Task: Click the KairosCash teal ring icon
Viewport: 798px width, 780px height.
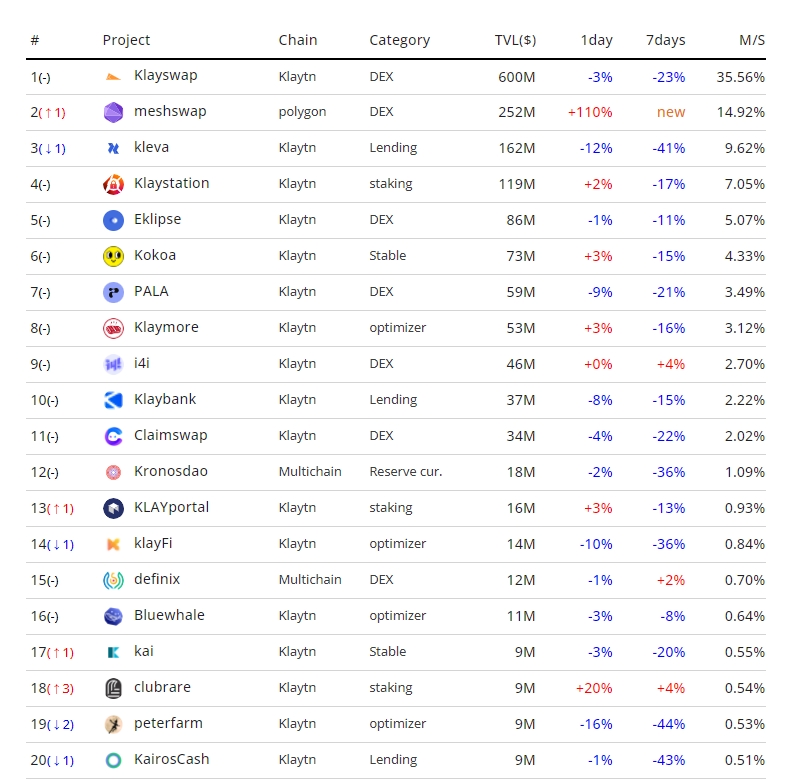Action: point(113,760)
